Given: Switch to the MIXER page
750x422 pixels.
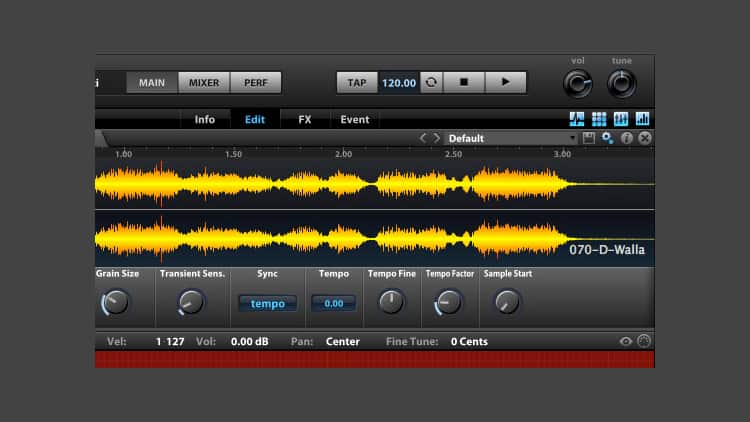Looking at the screenshot, I should click(x=204, y=82).
